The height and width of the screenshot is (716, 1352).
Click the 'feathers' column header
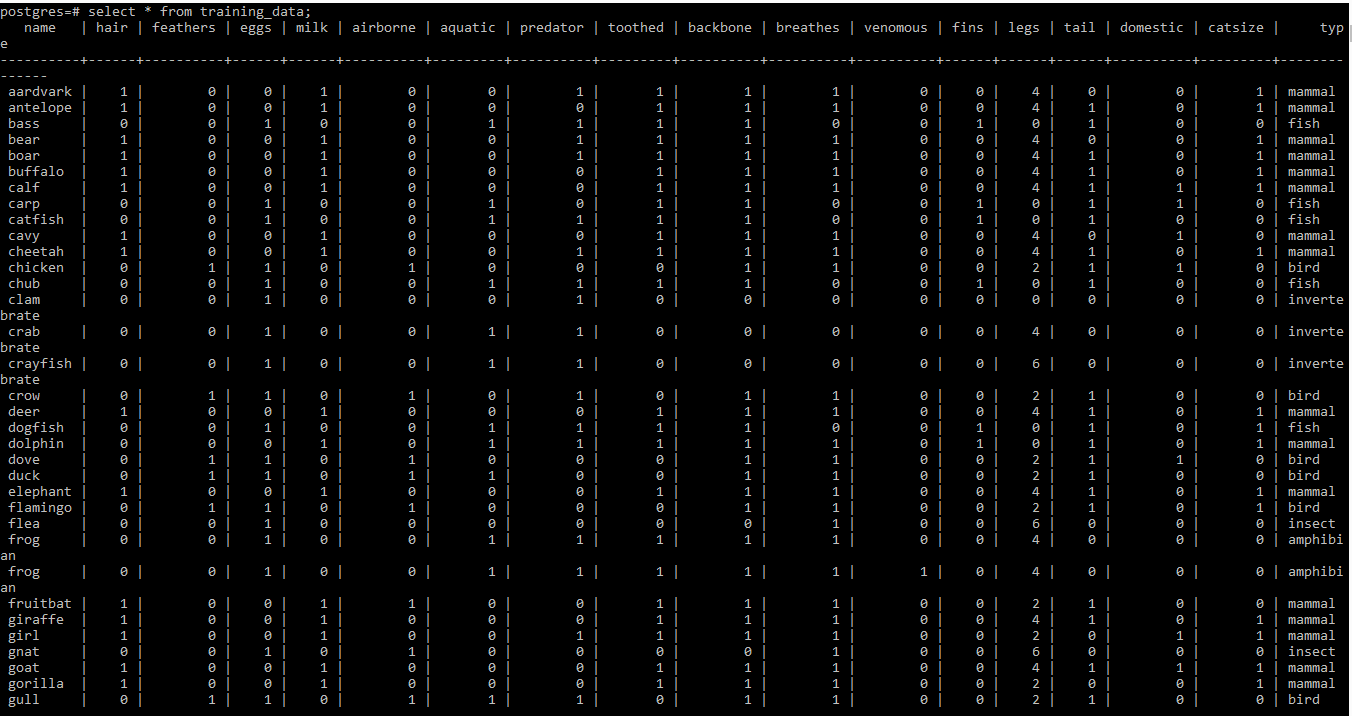pyautogui.click(x=184, y=27)
